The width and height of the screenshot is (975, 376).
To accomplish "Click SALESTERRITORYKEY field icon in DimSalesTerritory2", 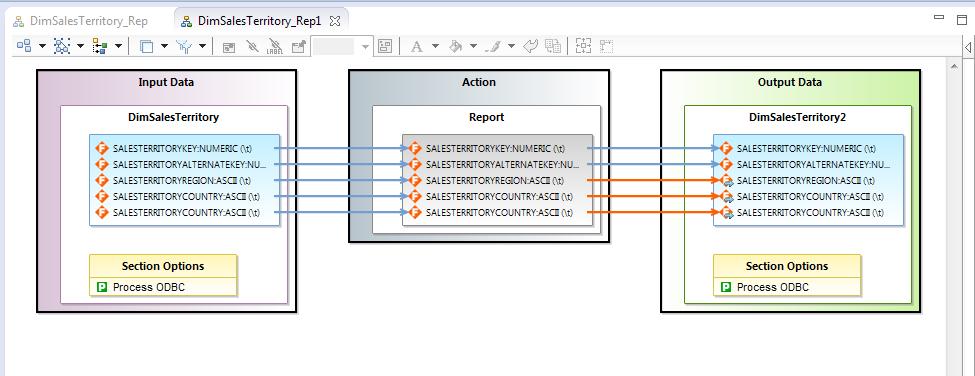I will point(726,149).
